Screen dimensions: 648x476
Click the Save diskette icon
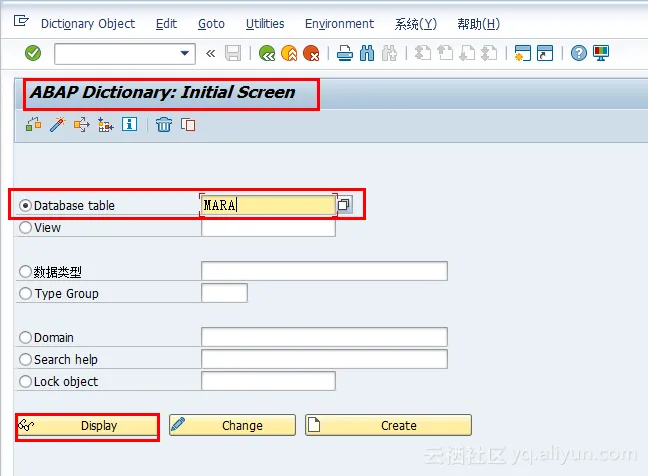[x=233, y=53]
